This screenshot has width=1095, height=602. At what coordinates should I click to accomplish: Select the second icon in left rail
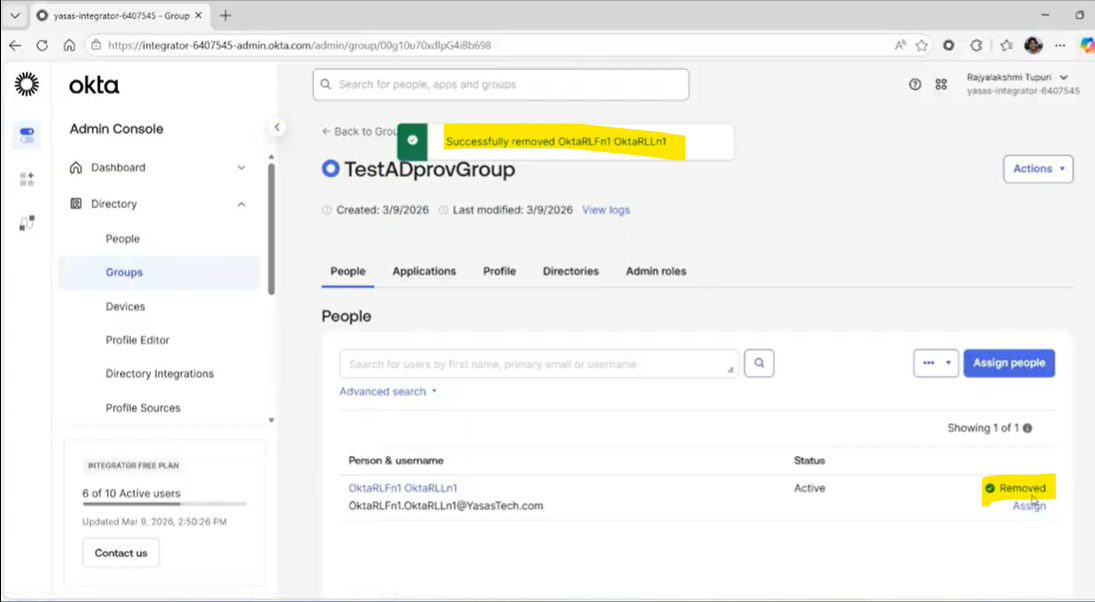pos(27,179)
